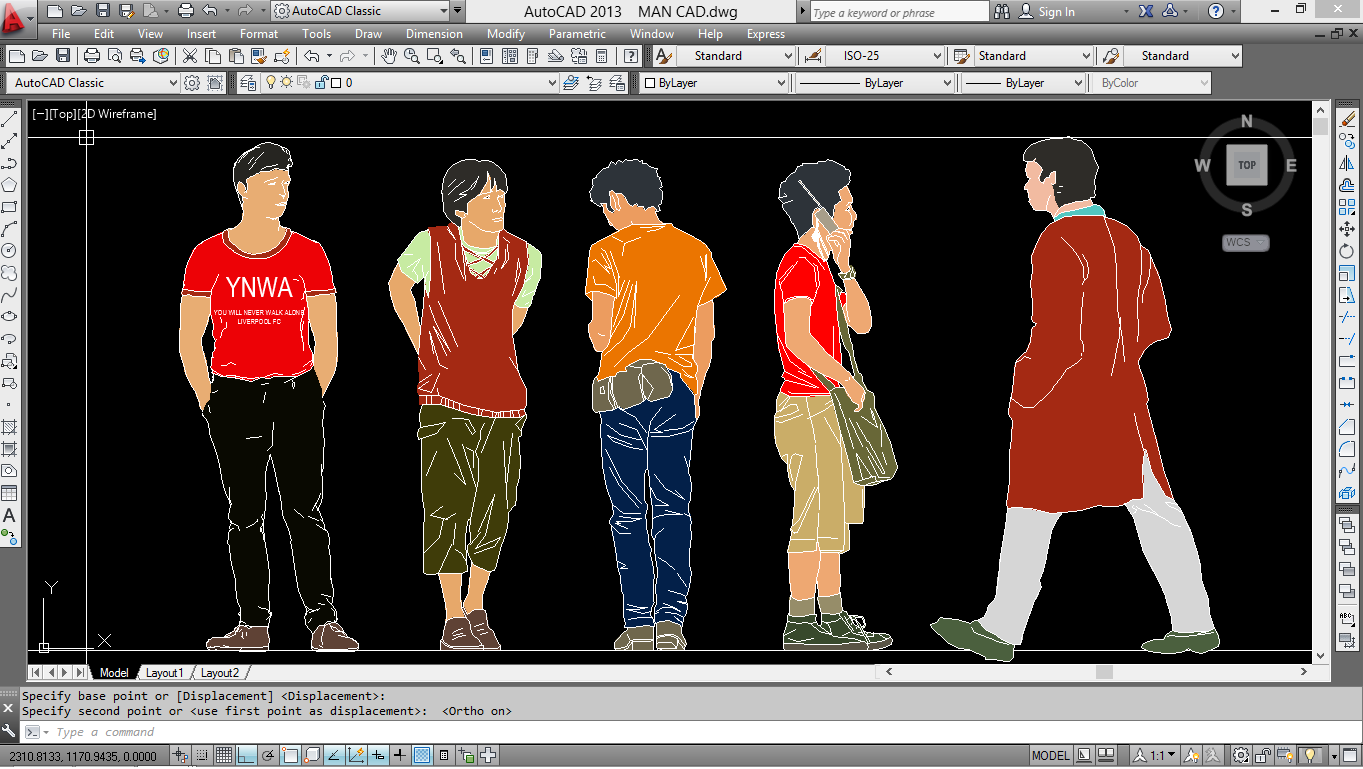Image resolution: width=1363 pixels, height=769 pixels.
Task: Click the ViewCube TOP face
Action: [1246, 165]
